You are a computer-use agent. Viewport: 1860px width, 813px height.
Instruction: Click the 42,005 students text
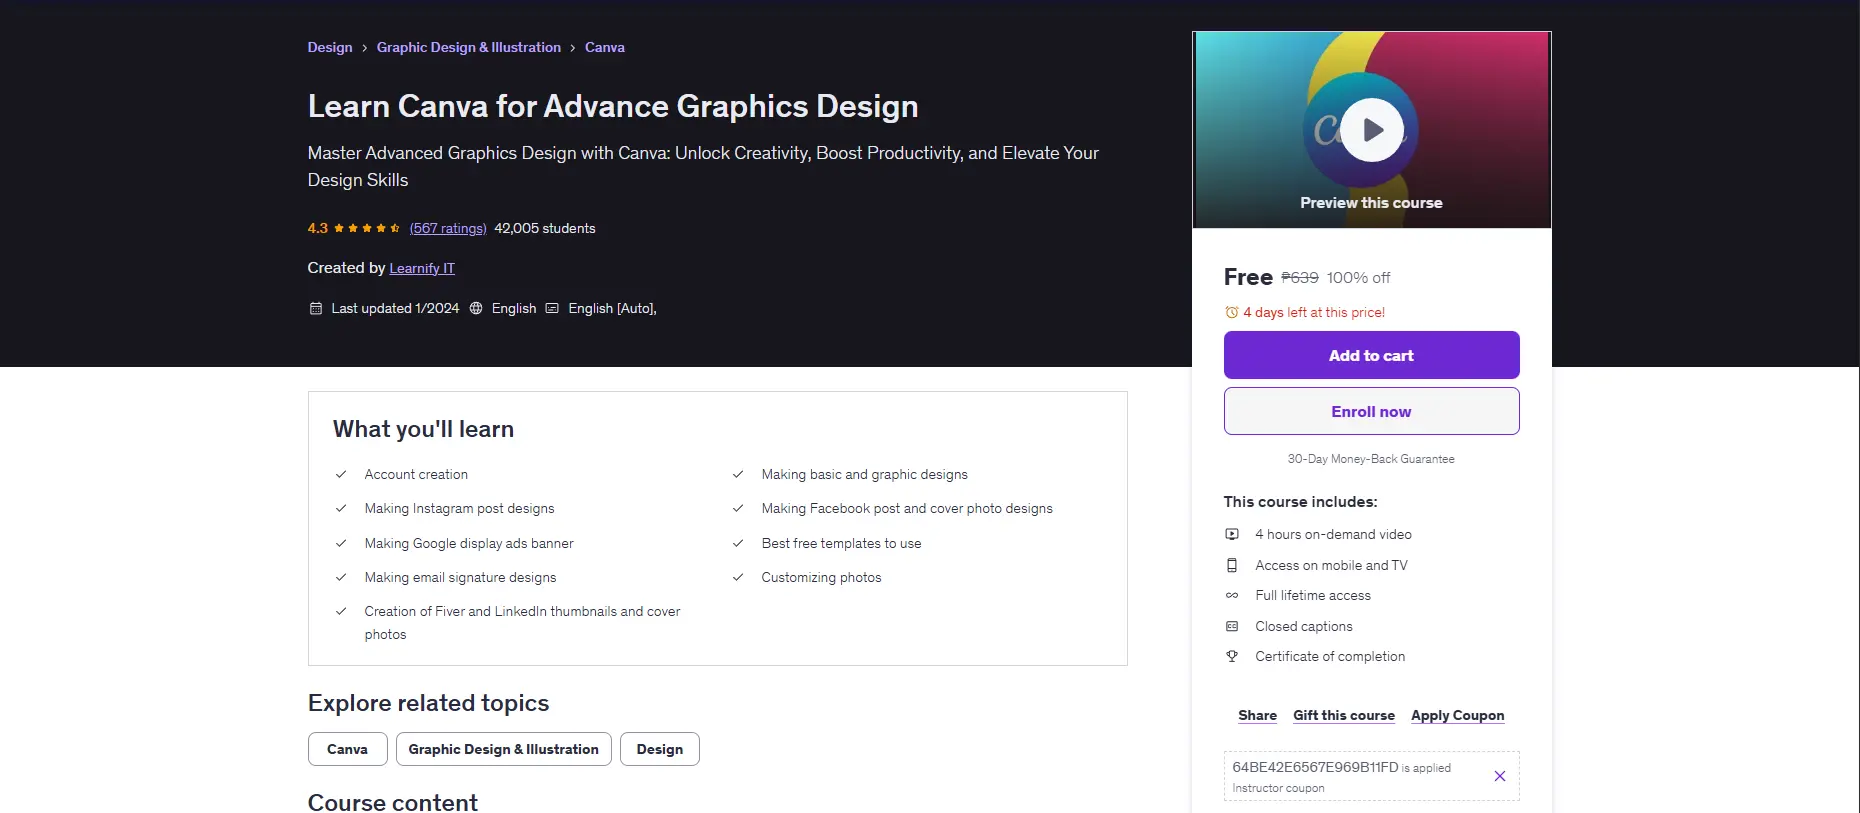(x=545, y=228)
